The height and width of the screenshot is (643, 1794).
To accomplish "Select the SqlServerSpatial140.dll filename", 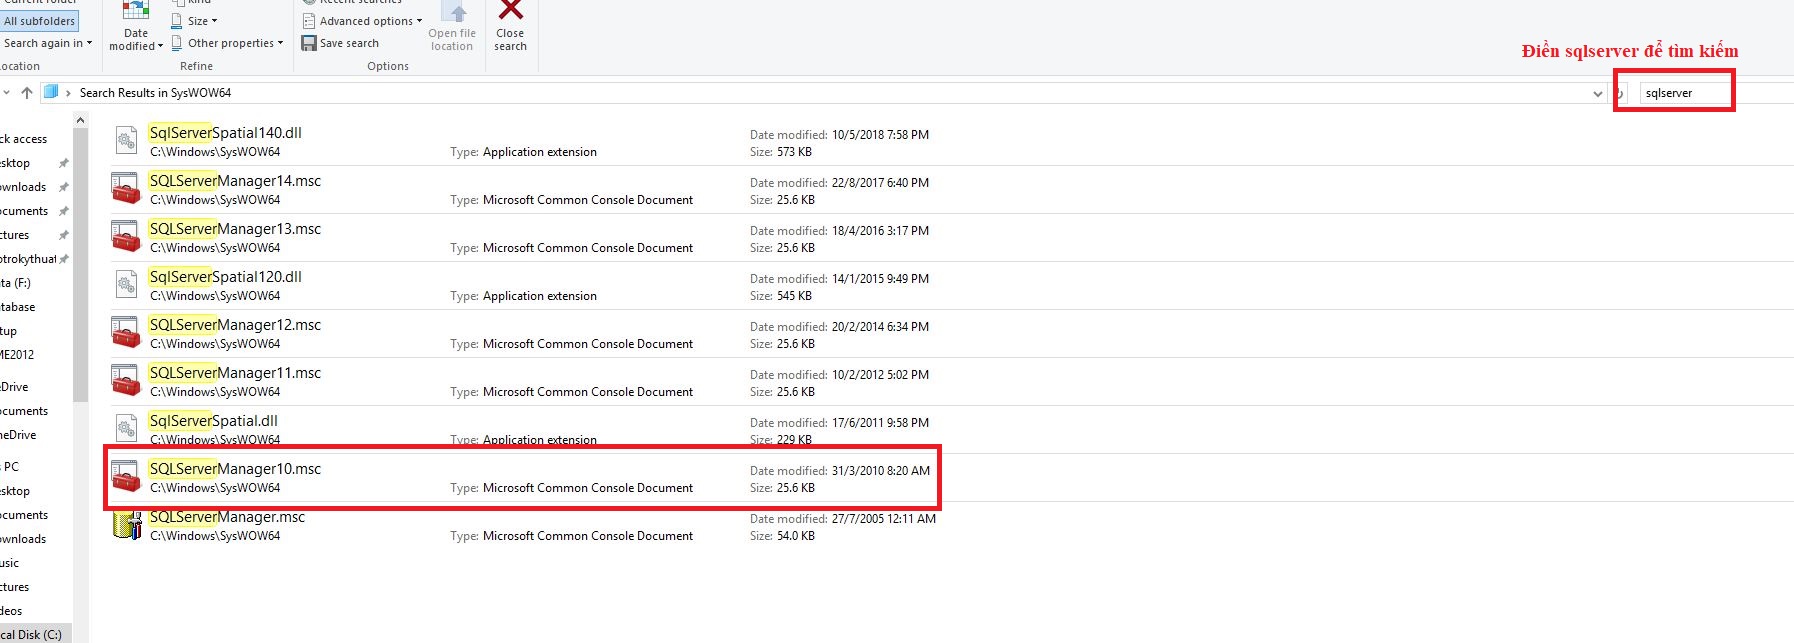I will click(x=225, y=133).
